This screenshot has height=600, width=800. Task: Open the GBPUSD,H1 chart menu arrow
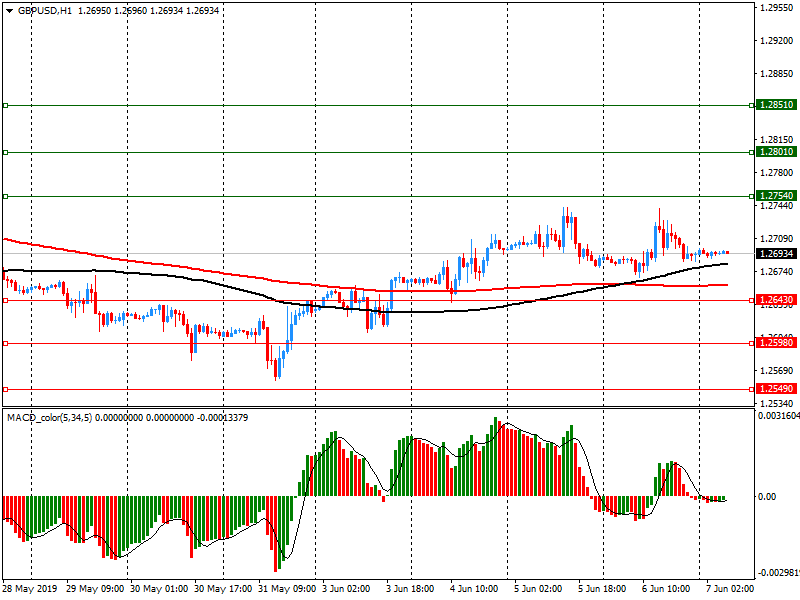point(9,11)
